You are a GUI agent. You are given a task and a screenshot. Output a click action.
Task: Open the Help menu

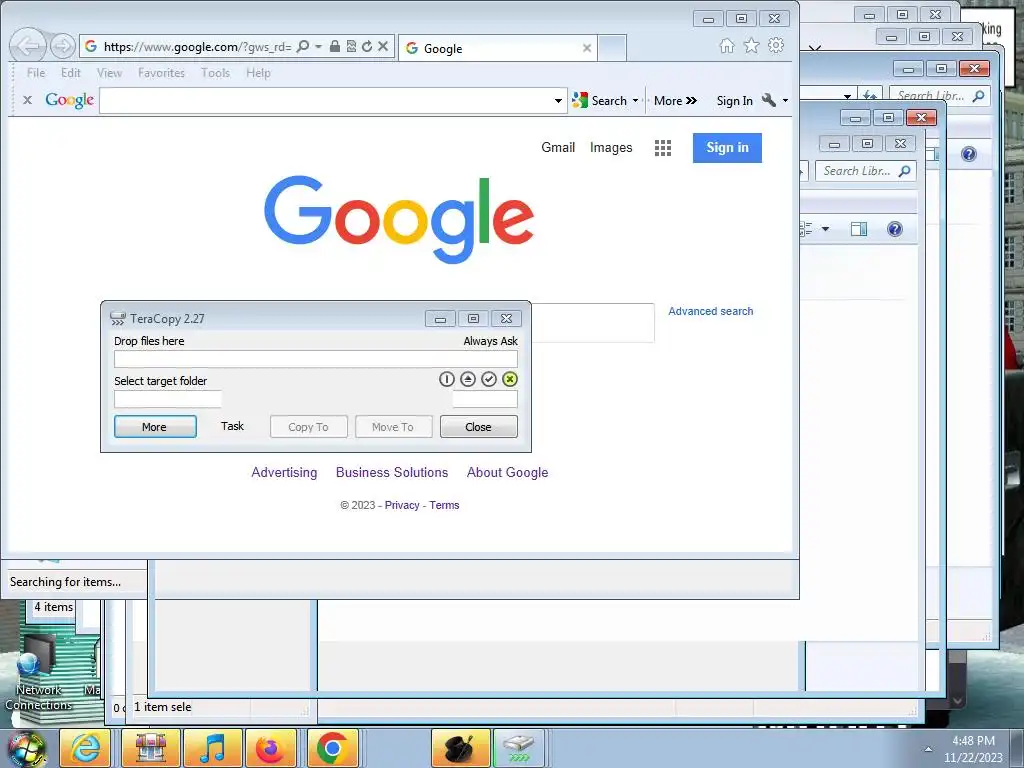(x=258, y=72)
